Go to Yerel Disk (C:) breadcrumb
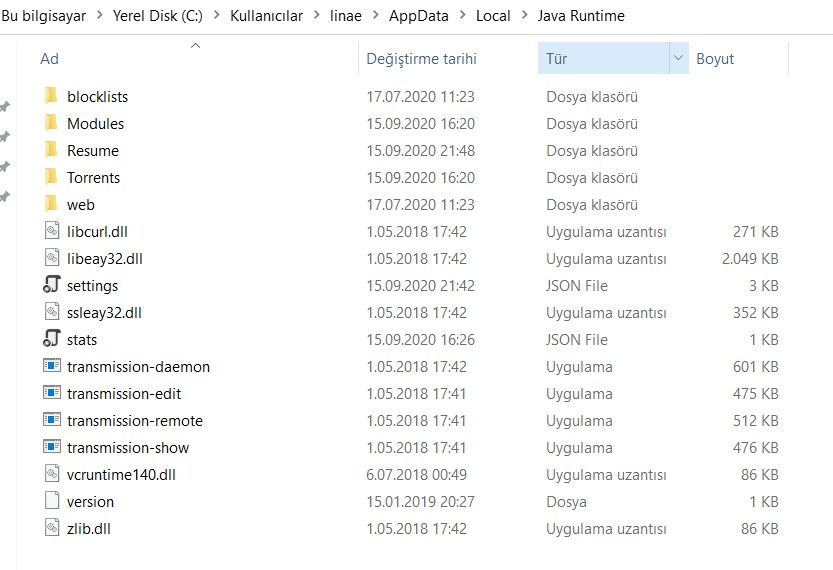Viewport: 833px width, 570px height. pos(158,16)
